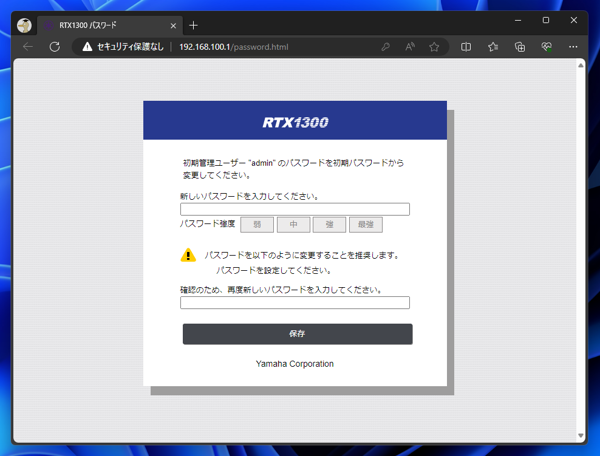The image size is (600, 456).
Task: Click the new password input field
Action: click(295, 209)
